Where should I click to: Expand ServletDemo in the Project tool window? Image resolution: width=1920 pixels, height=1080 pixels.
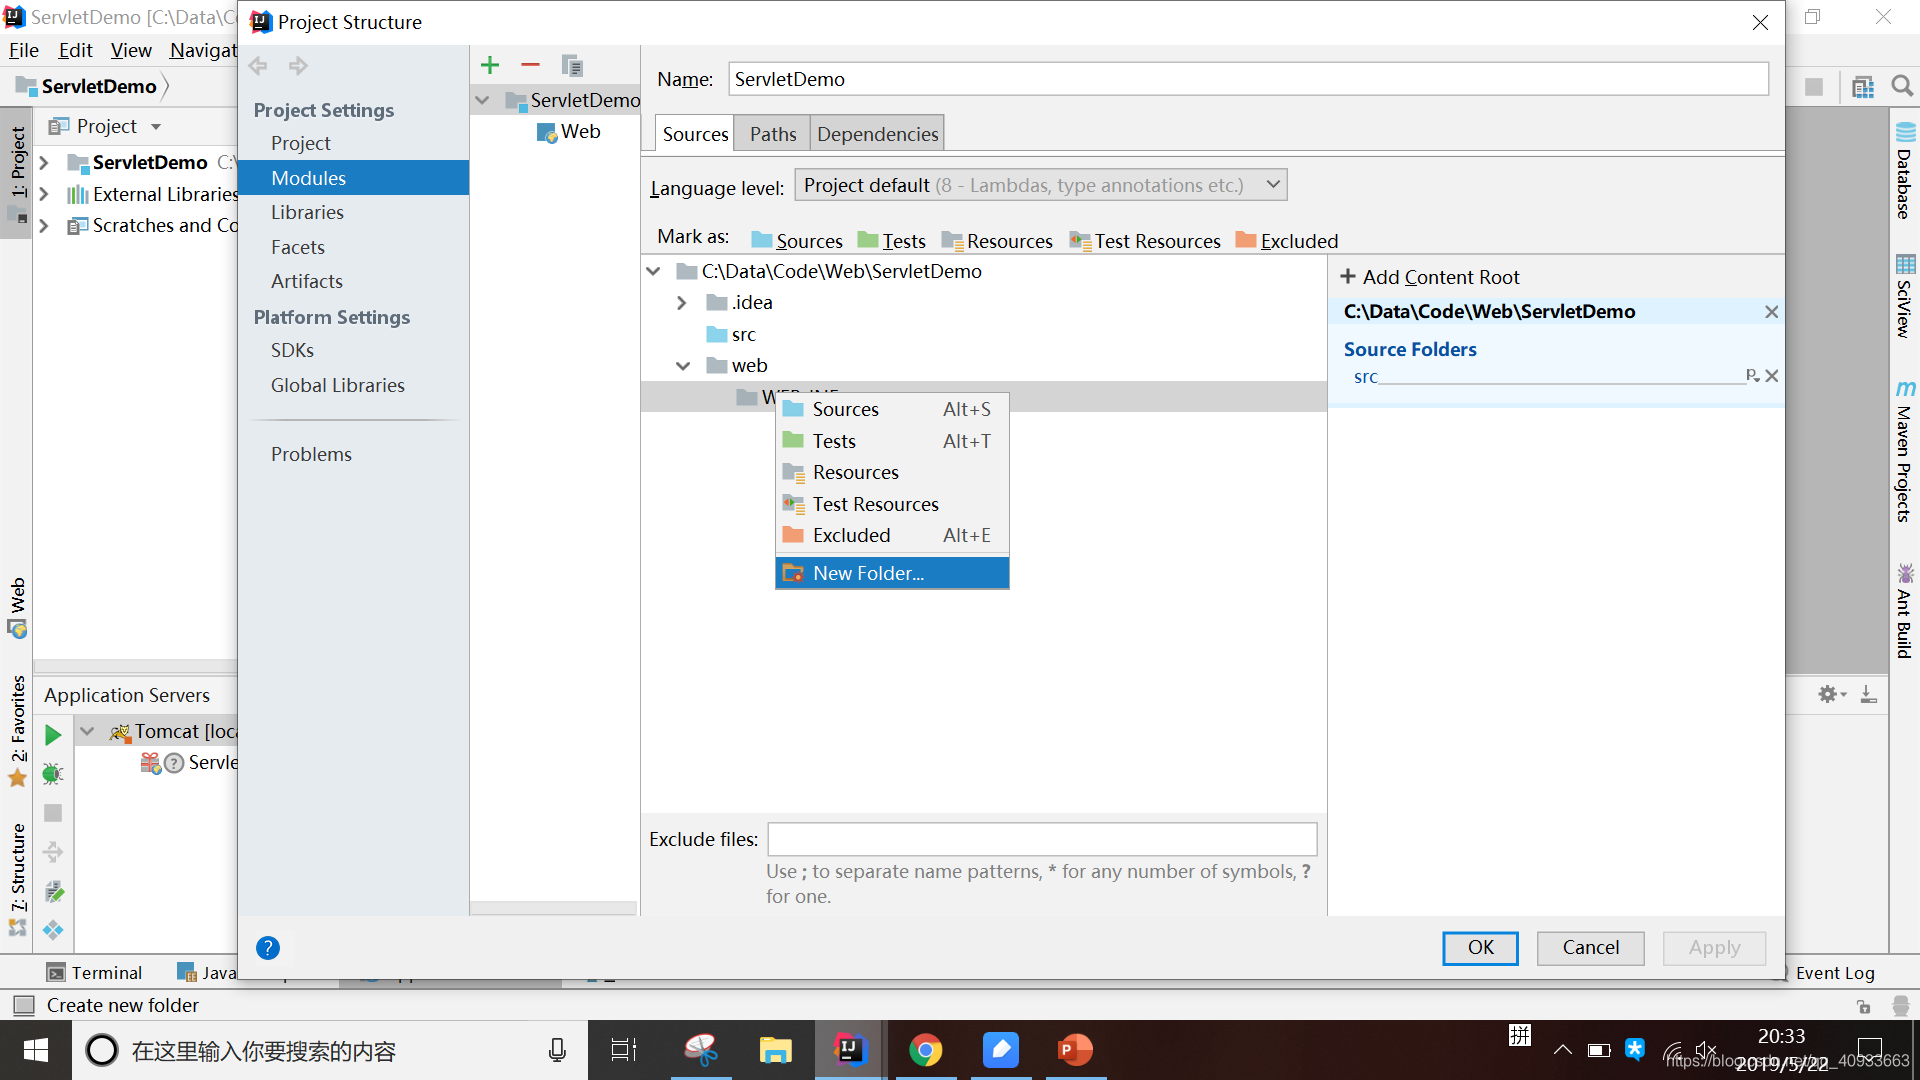44,162
